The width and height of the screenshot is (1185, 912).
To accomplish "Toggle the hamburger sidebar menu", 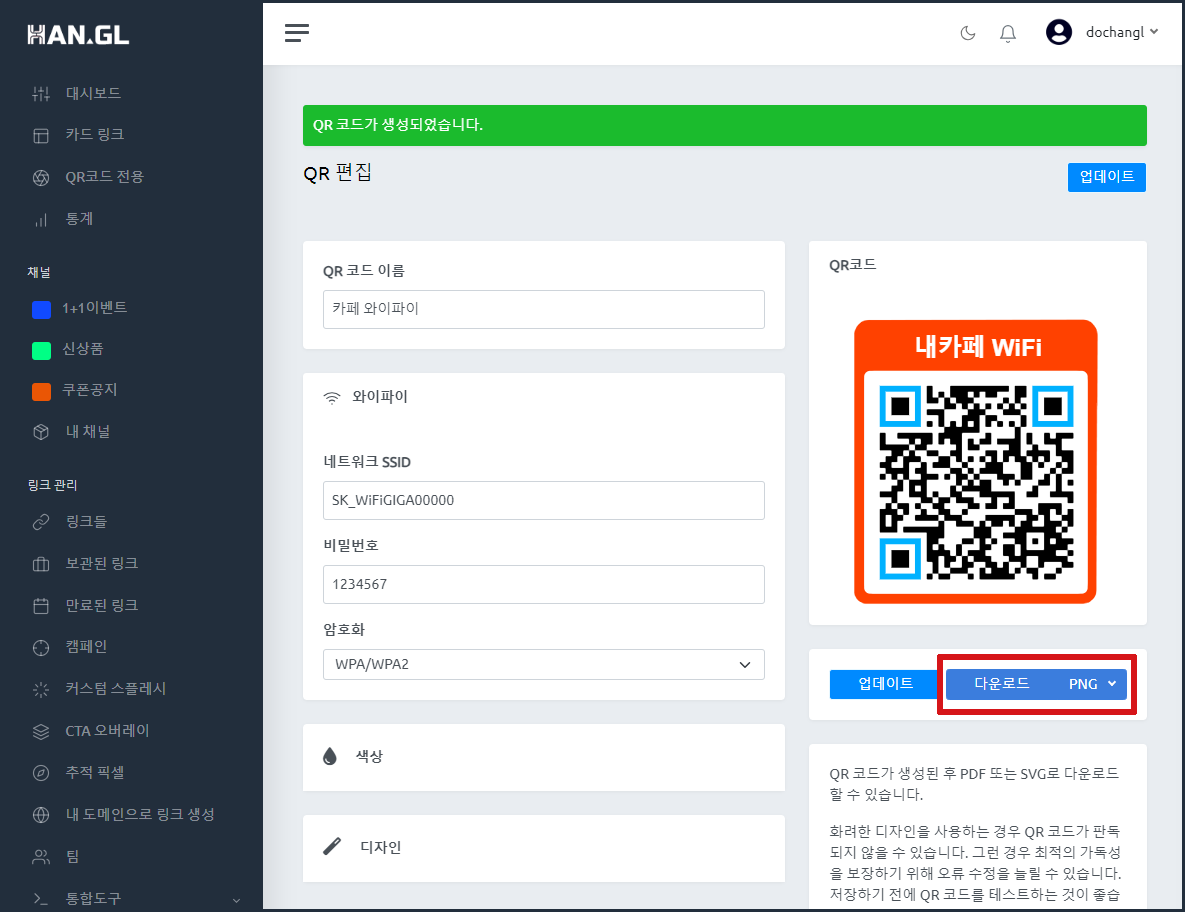I will 297,32.
